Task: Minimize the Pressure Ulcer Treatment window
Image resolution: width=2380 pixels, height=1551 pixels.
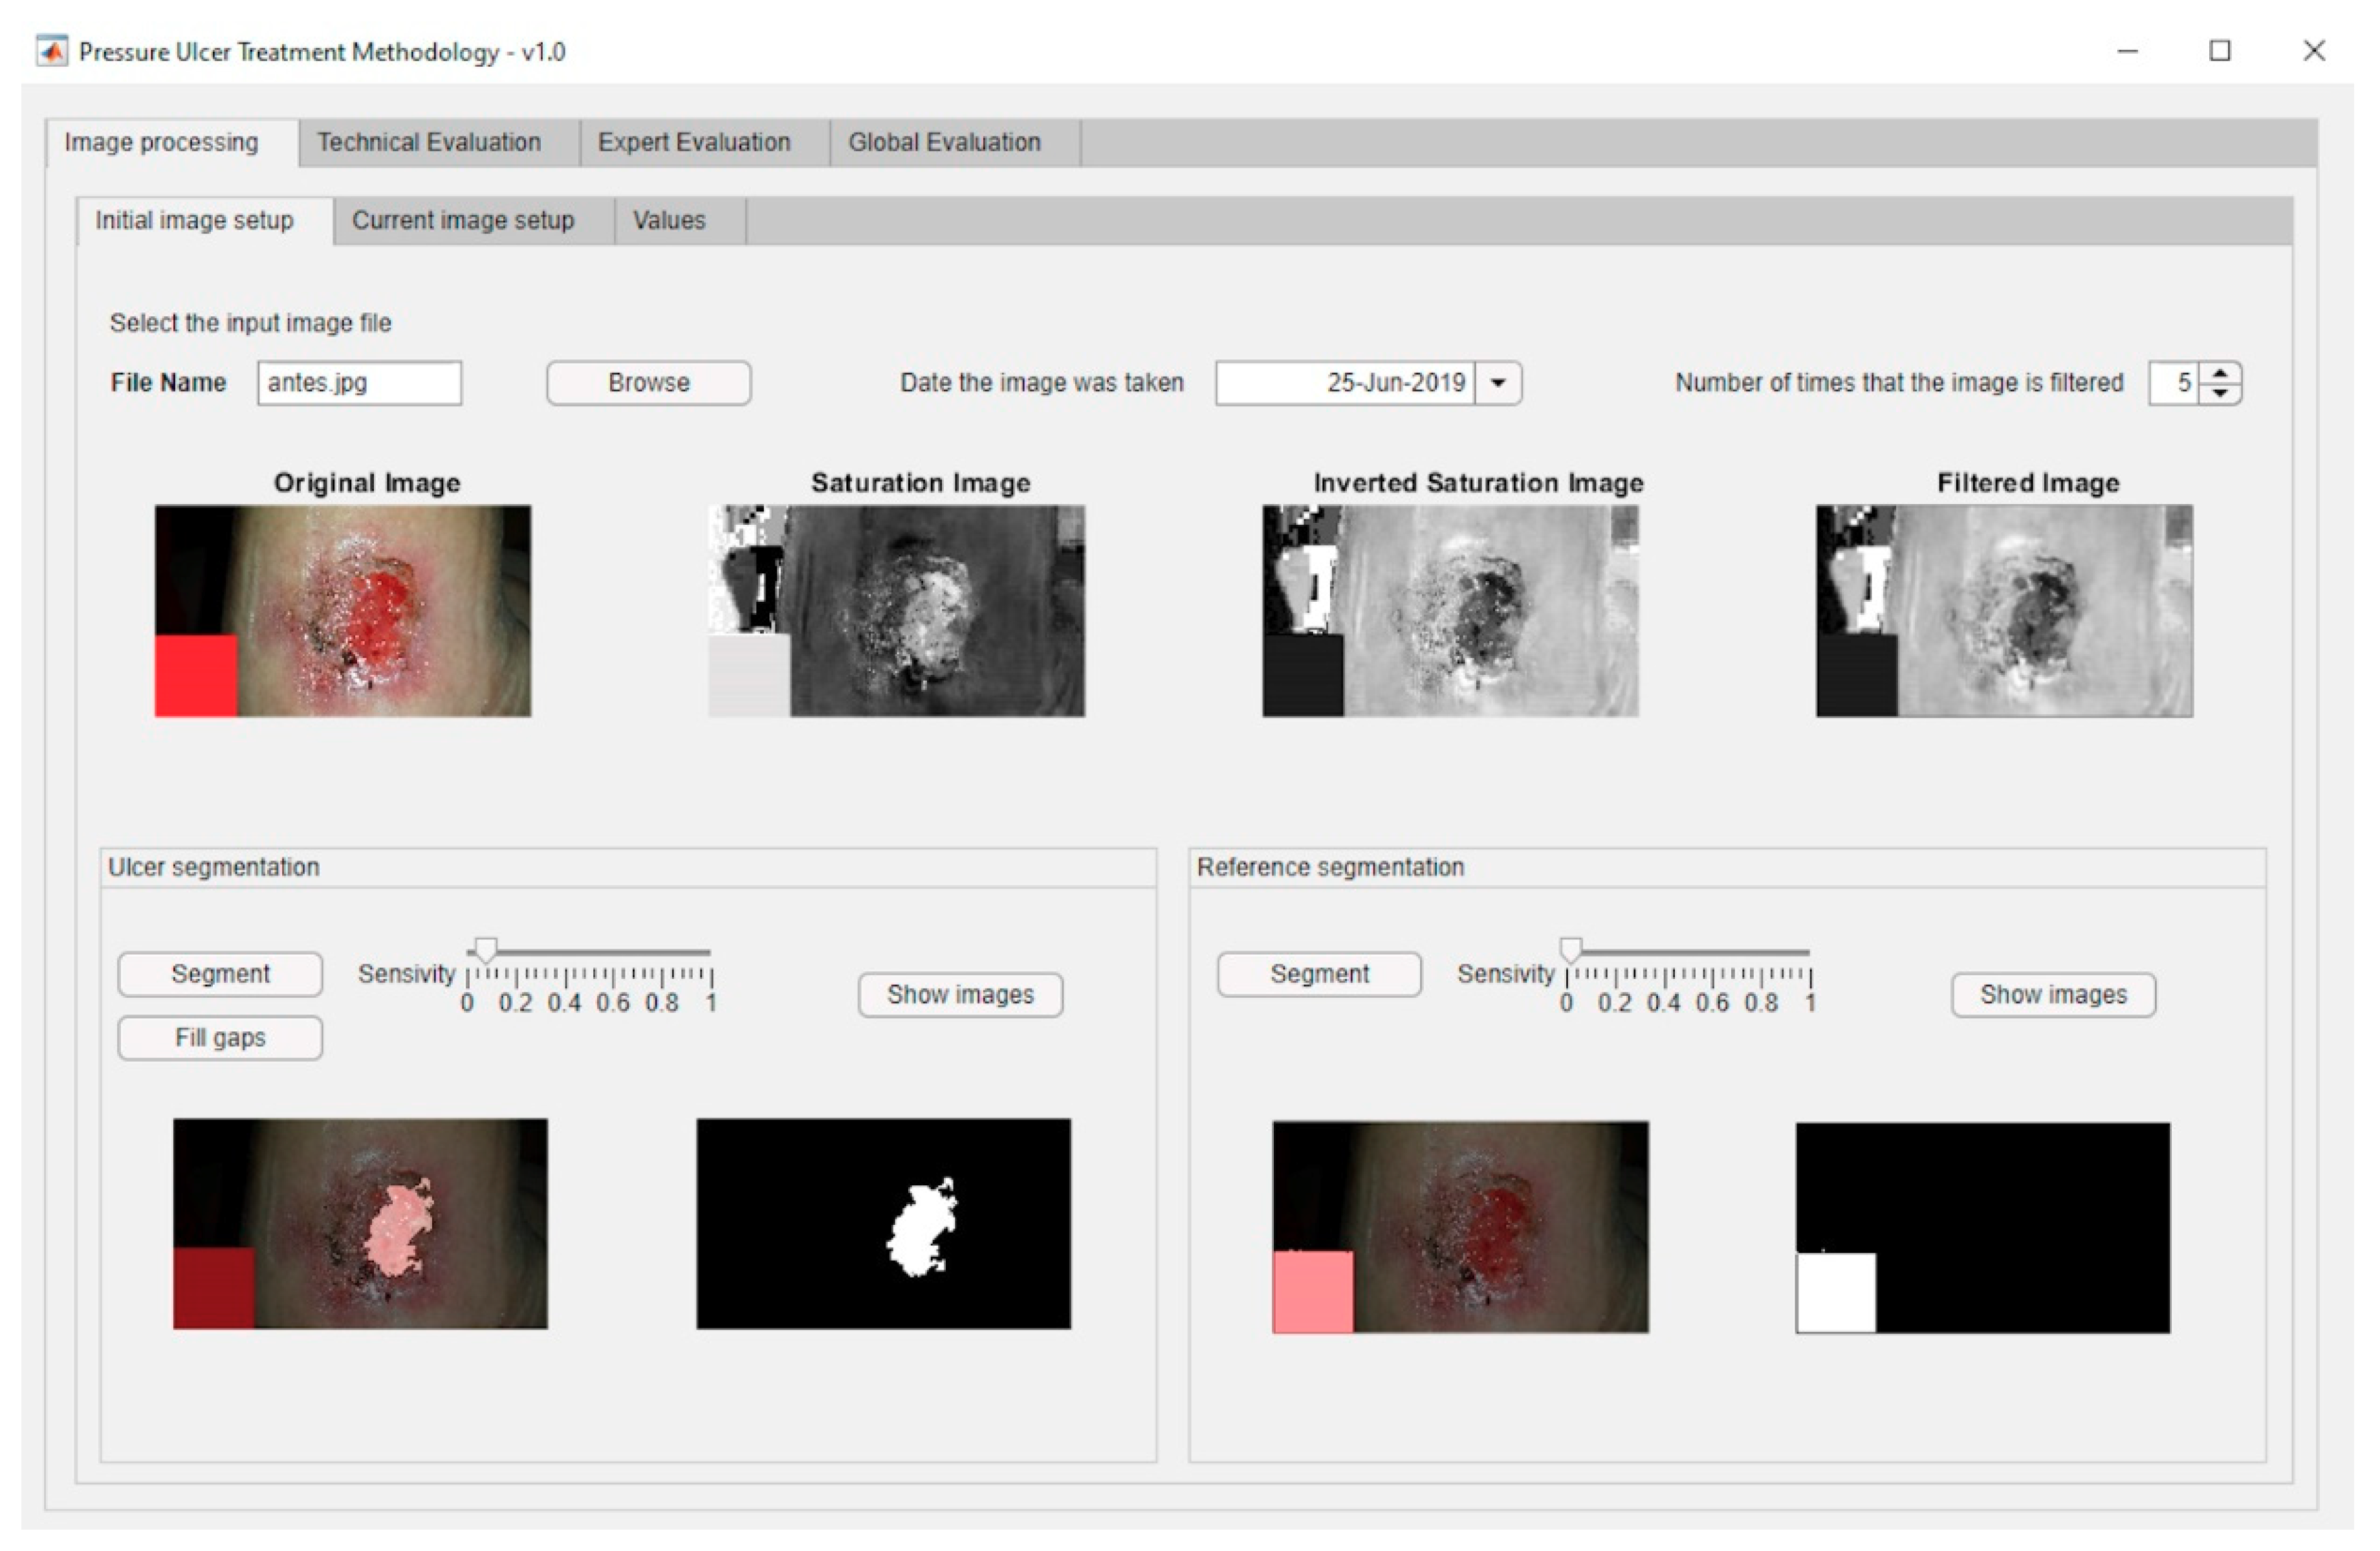Action: click(2127, 51)
